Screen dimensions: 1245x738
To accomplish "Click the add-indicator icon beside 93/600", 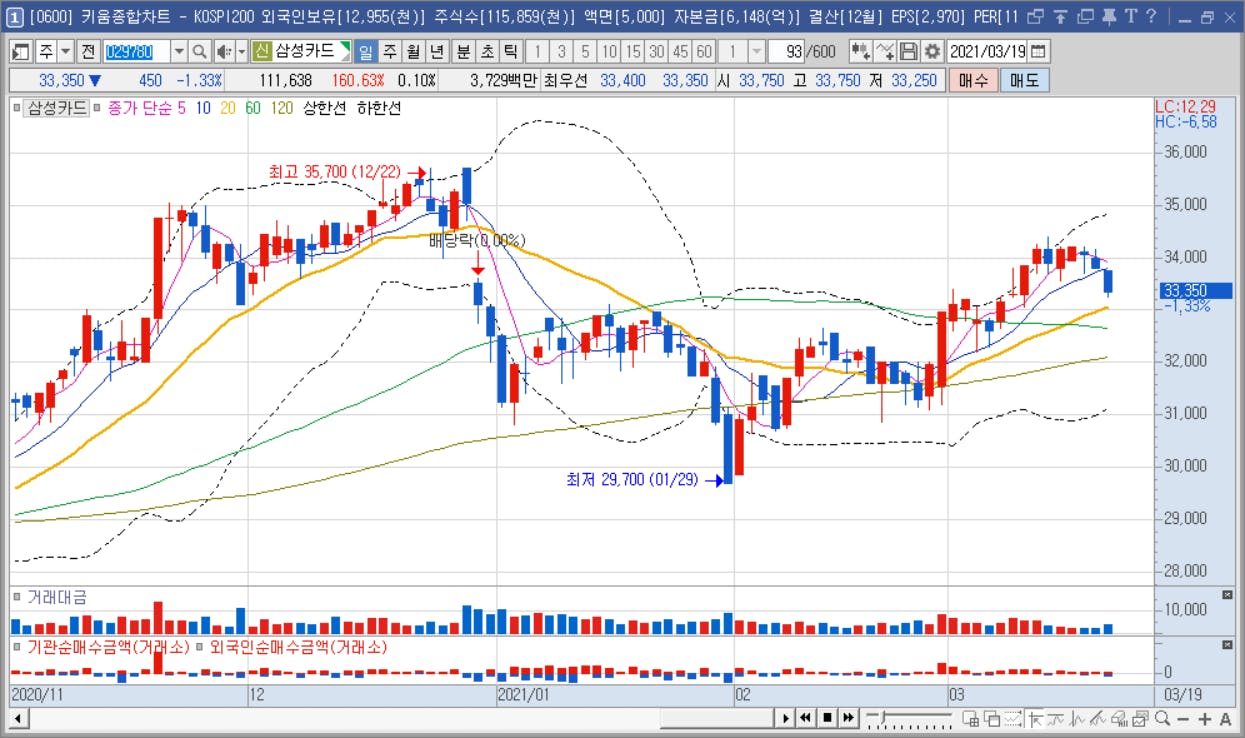I will click(x=859, y=52).
